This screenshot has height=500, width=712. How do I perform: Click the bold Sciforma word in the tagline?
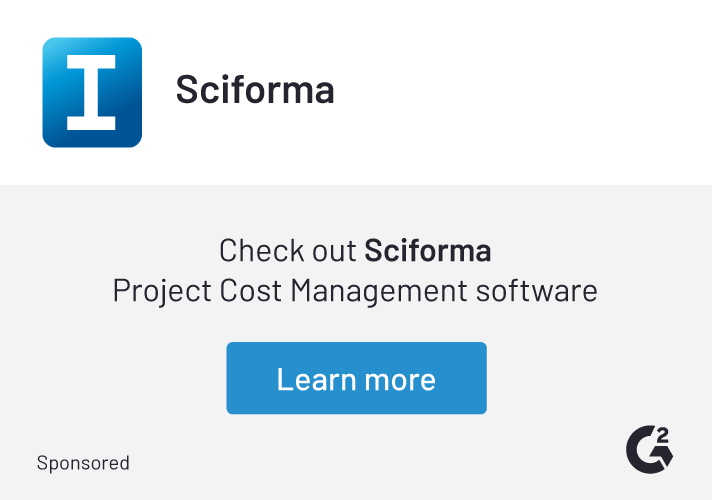pyautogui.click(x=427, y=250)
